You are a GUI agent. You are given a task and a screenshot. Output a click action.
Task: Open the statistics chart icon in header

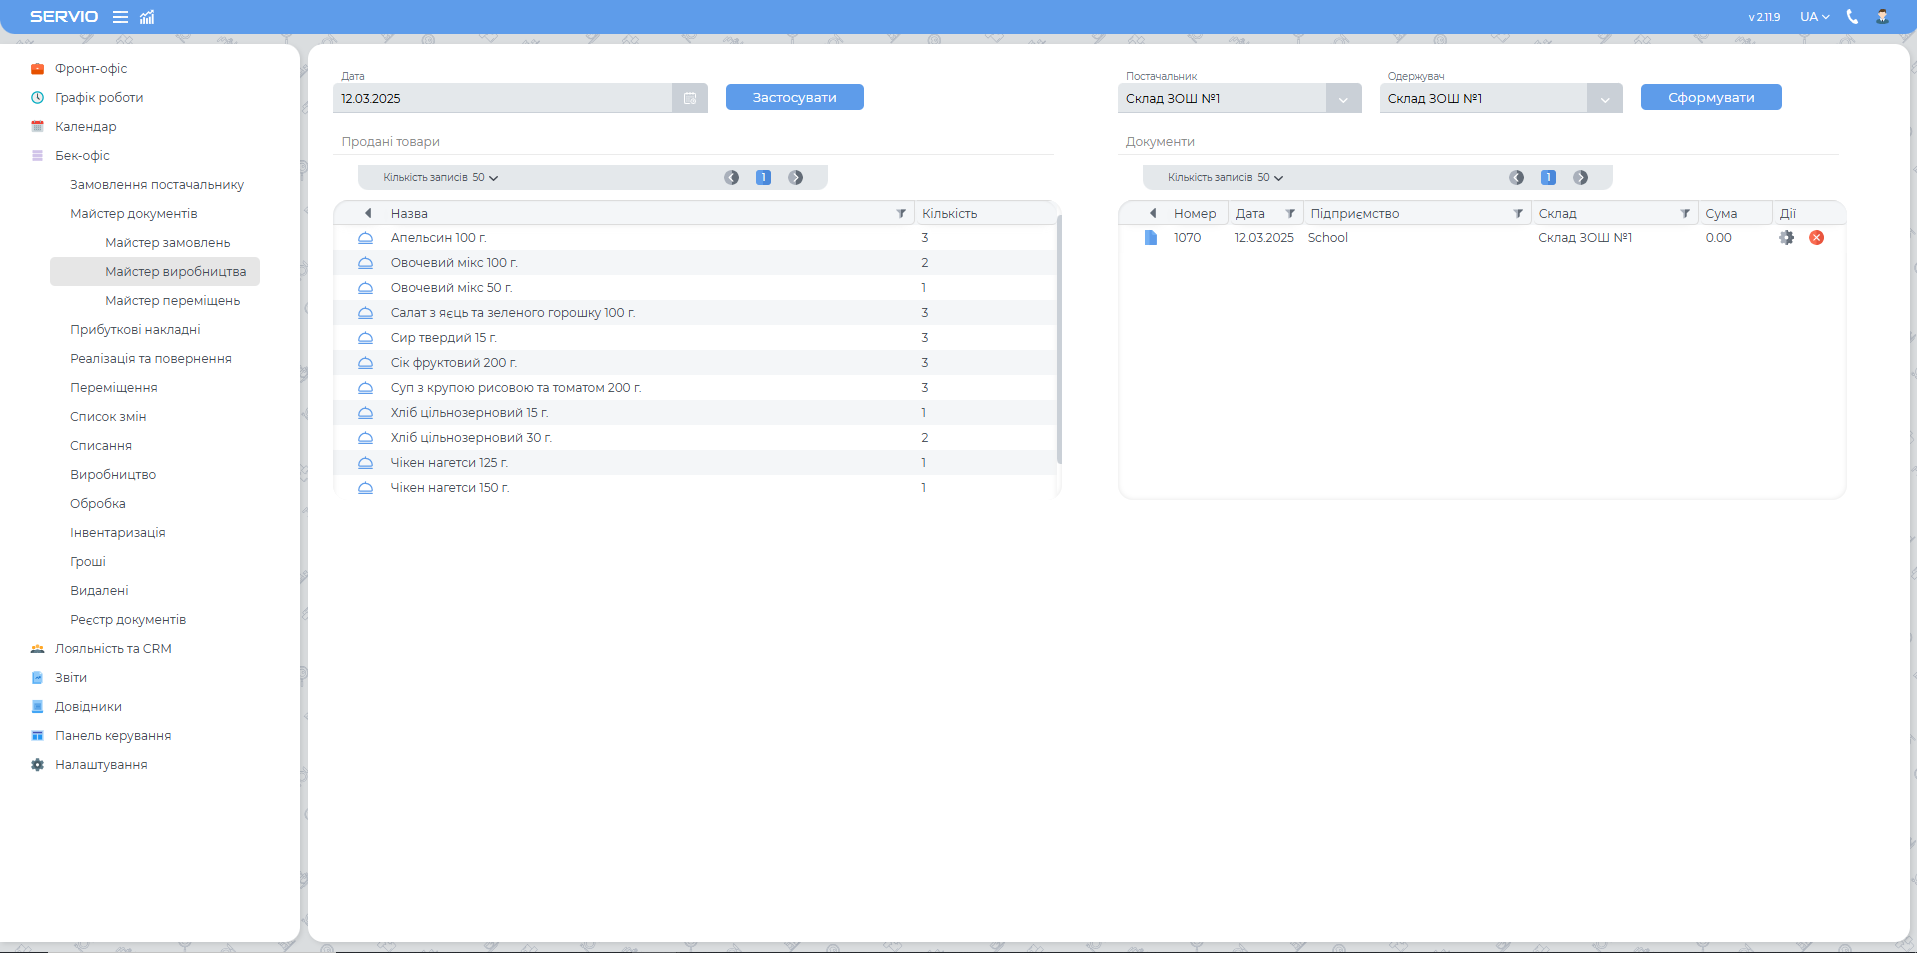[x=147, y=17]
